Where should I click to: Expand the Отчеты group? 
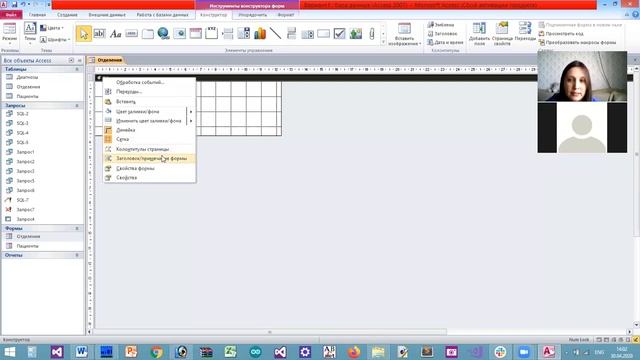[x=77, y=255]
